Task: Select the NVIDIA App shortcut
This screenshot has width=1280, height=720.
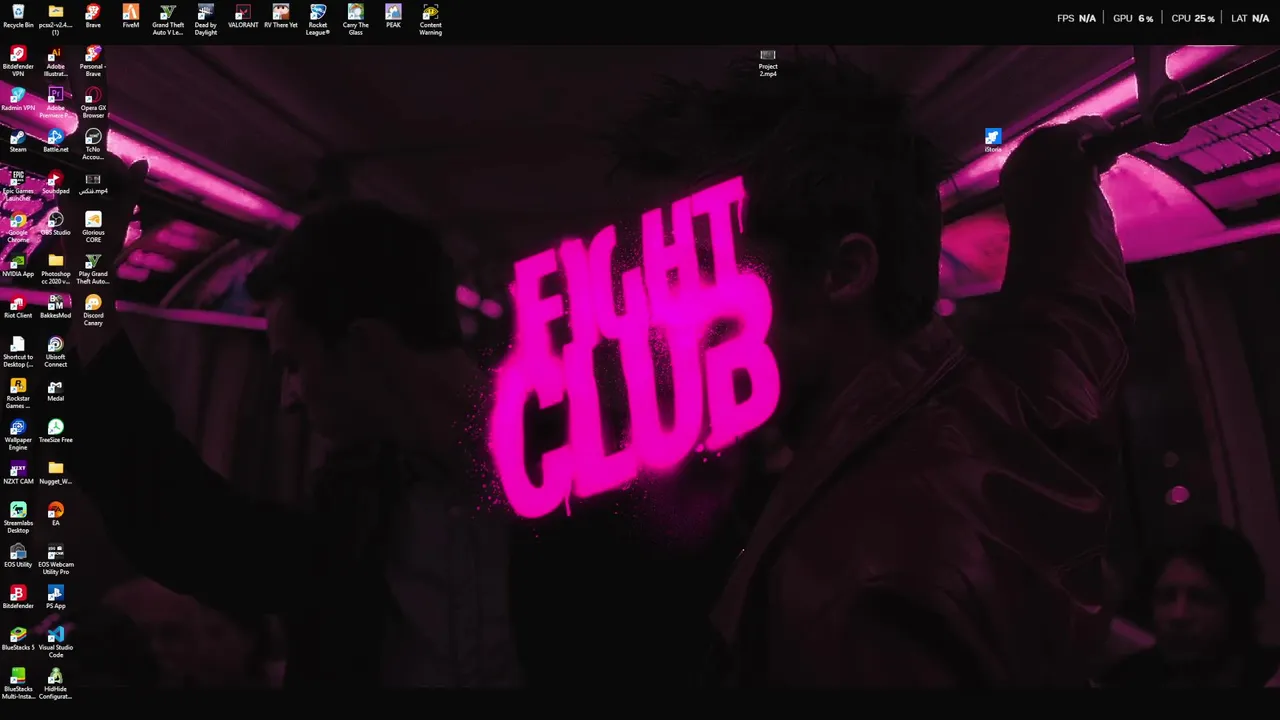Action: pos(18,265)
